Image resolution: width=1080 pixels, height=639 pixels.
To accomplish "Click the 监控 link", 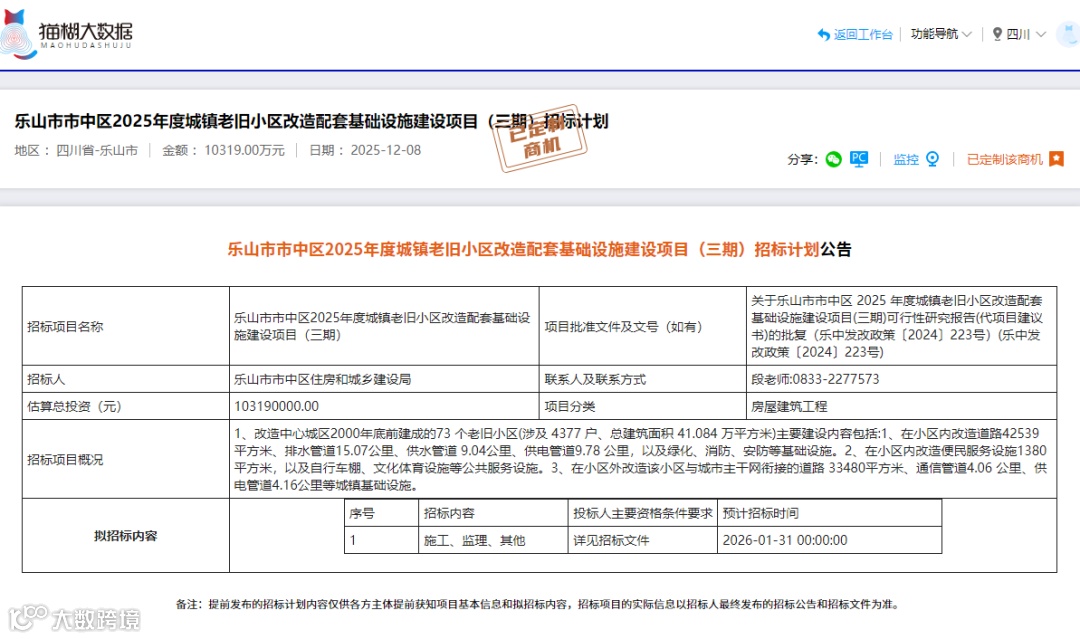I will tap(906, 159).
